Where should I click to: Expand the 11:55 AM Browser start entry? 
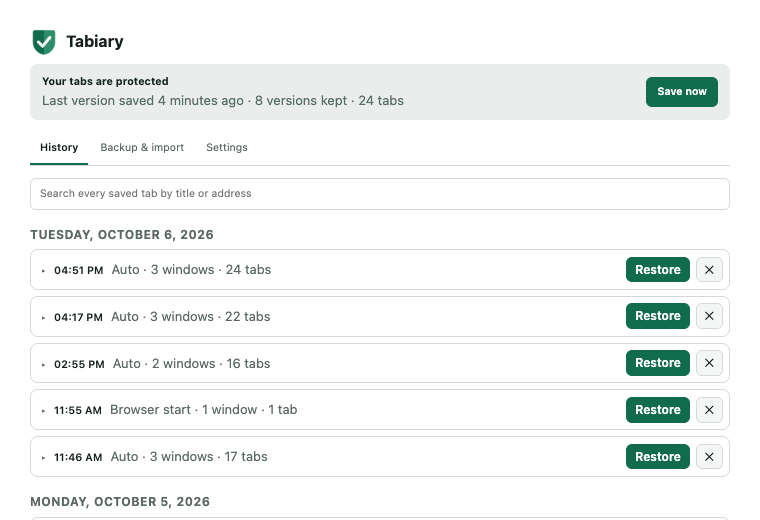[43, 410]
